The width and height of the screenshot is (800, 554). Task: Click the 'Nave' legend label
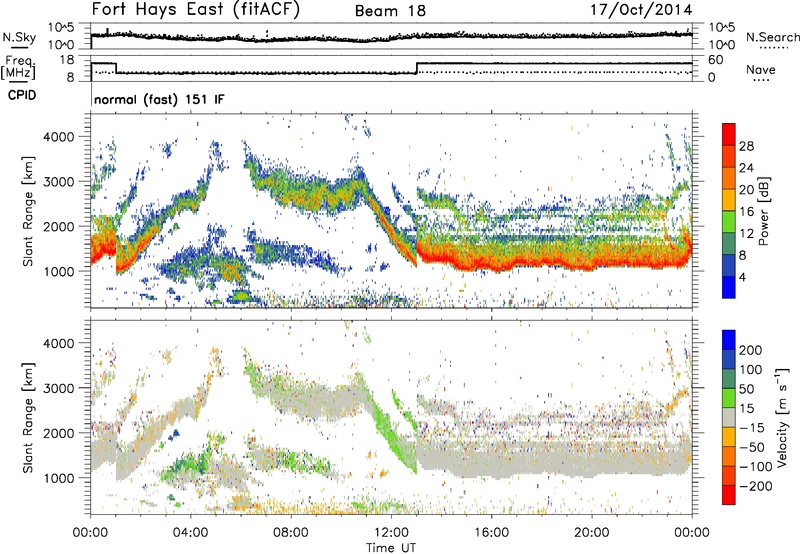760,69
